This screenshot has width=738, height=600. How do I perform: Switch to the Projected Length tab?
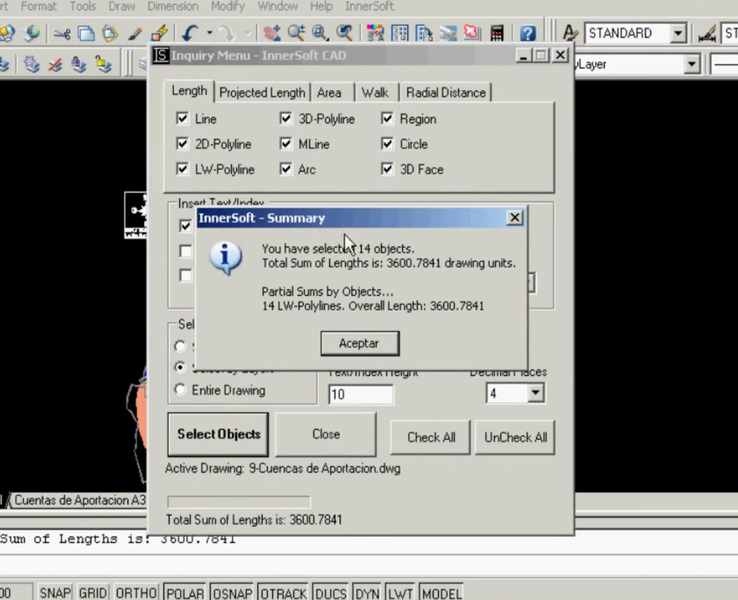click(262, 92)
